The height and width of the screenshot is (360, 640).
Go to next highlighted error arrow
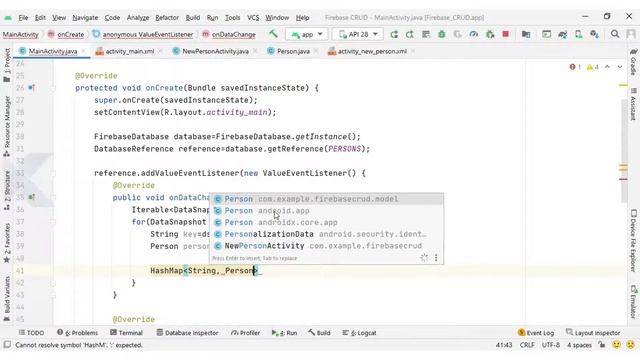tap(620, 67)
